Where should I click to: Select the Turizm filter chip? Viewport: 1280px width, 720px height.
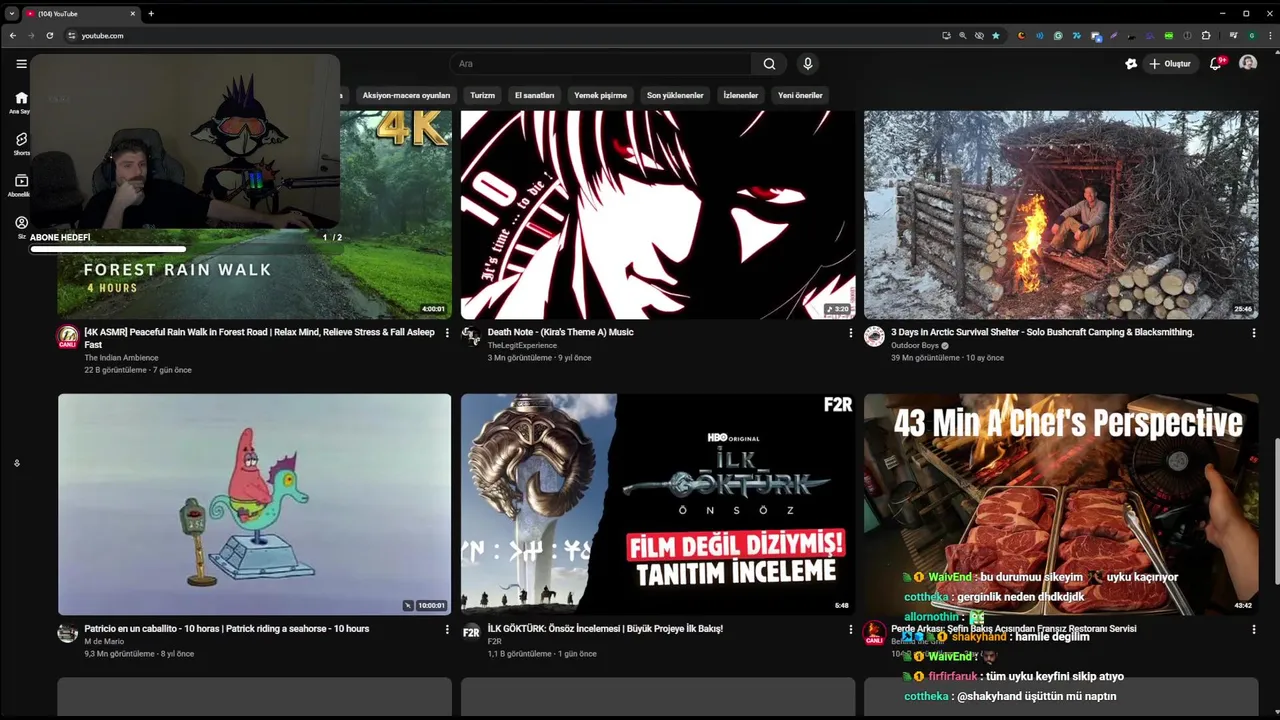(x=483, y=95)
